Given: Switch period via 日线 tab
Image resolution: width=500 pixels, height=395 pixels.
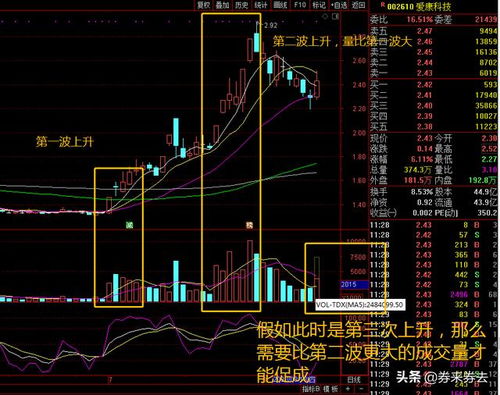Looking at the screenshot, I should click(354, 380).
